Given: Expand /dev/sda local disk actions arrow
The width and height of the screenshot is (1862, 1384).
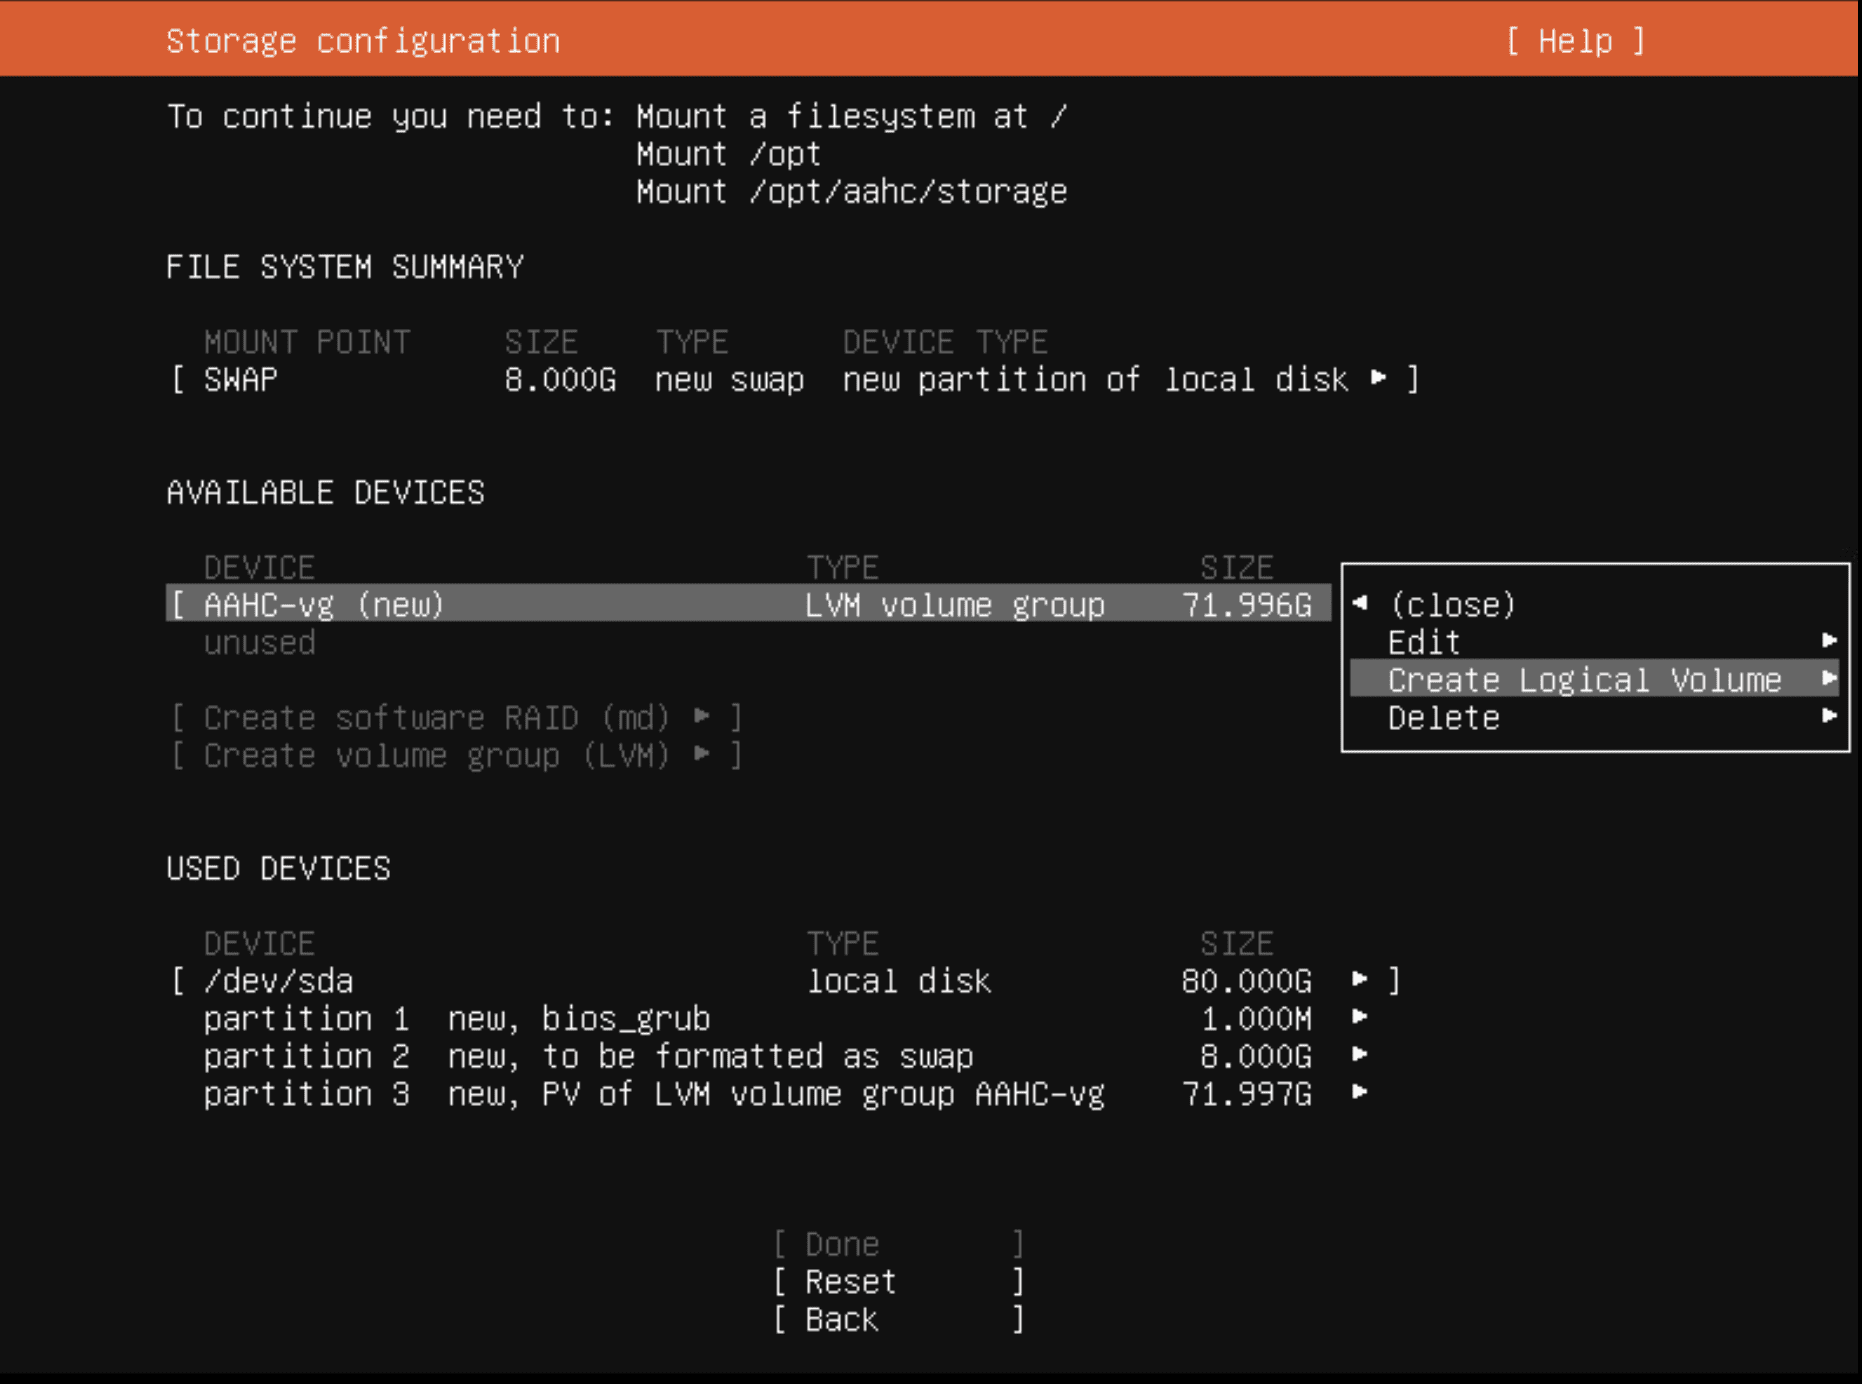Looking at the screenshot, I should click(1360, 980).
